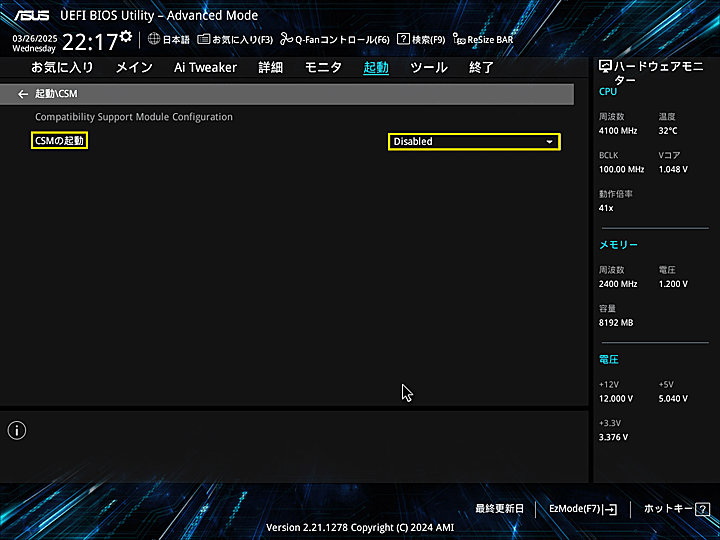Image resolution: width=720 pixels, height=540 pixels.
Task: Click the back arrow beside 起動\CSM
Action: (22, 94)
